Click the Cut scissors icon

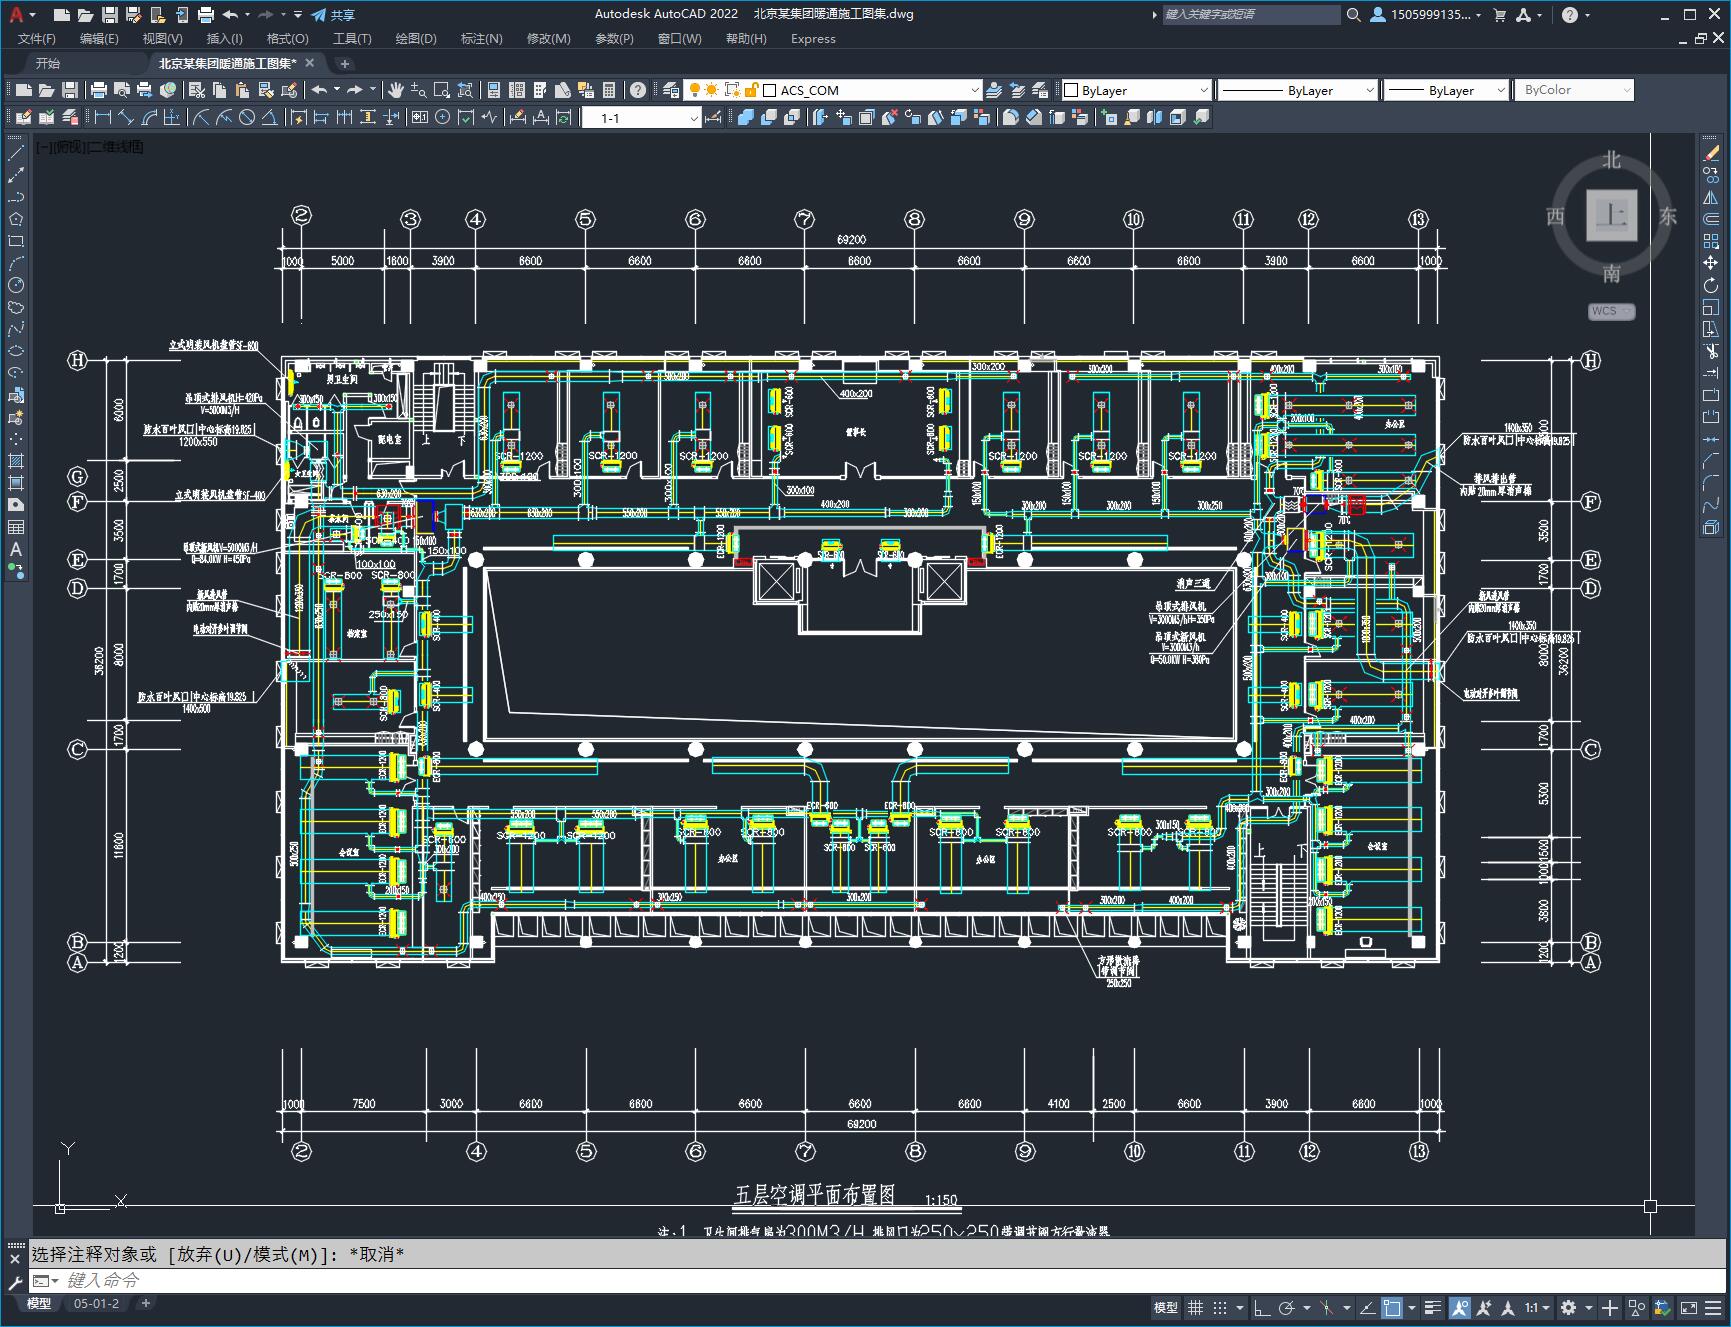(x=197, y=90)
